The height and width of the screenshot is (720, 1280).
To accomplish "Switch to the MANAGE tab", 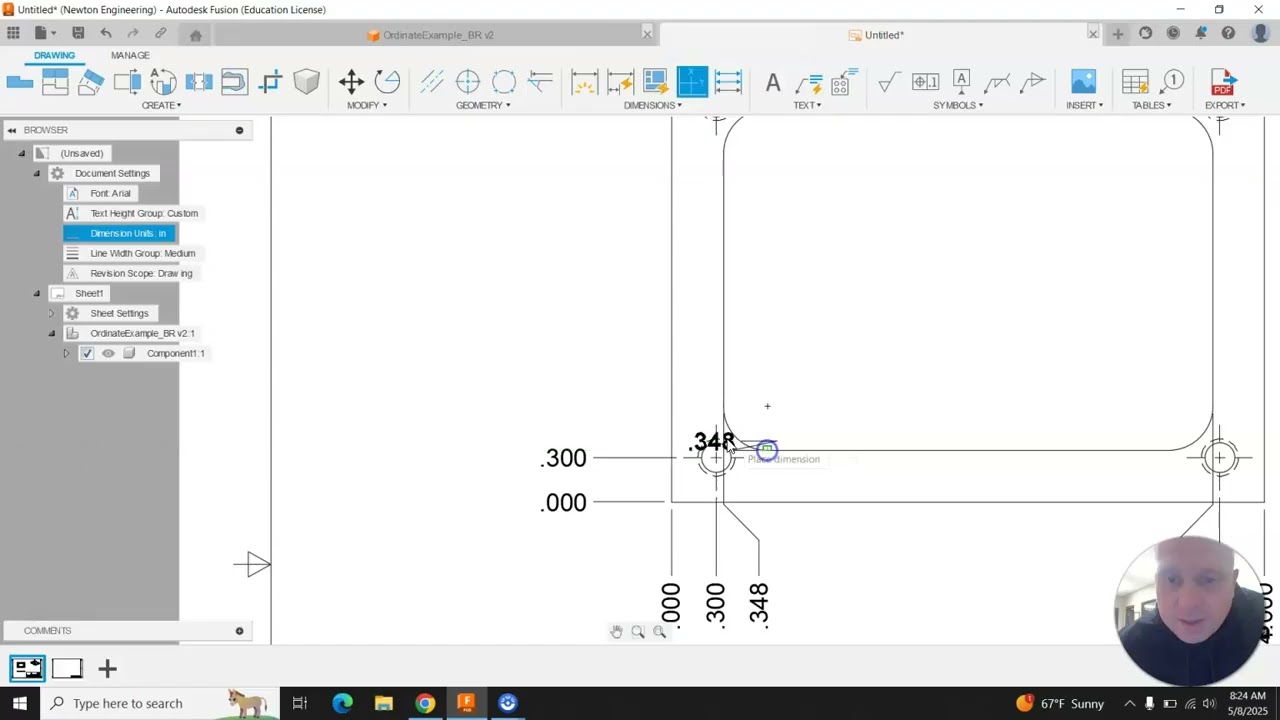I will pyautogui.click(x=130, y=55).
